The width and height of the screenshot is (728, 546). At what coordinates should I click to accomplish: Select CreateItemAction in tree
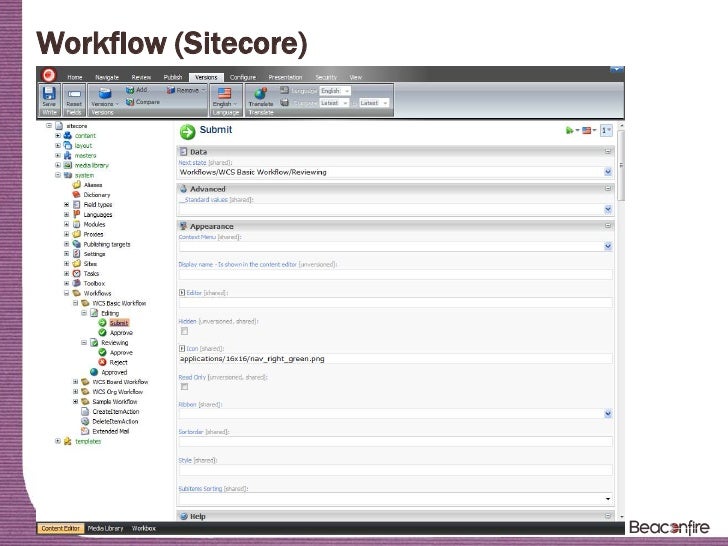pyautogui.click(x=116, y=411)
